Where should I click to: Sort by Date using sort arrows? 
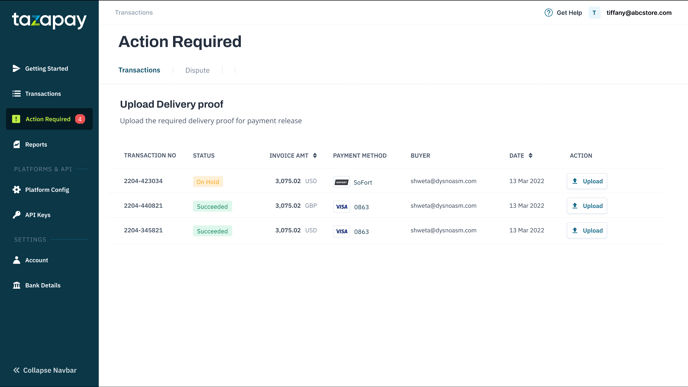tap(530, 155)
